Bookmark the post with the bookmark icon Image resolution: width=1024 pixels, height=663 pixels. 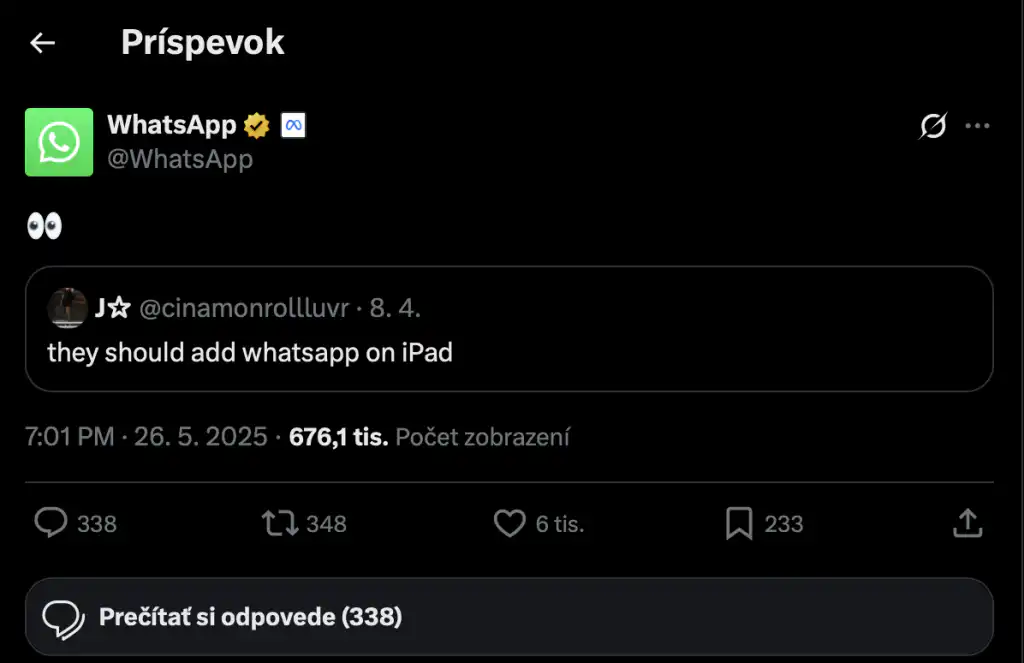tap(738, 523)
